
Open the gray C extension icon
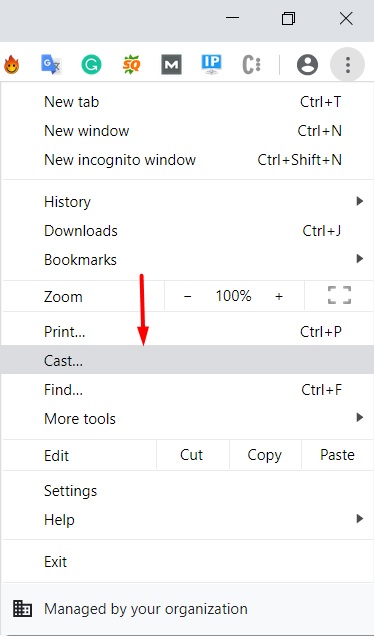click(251, 65)
